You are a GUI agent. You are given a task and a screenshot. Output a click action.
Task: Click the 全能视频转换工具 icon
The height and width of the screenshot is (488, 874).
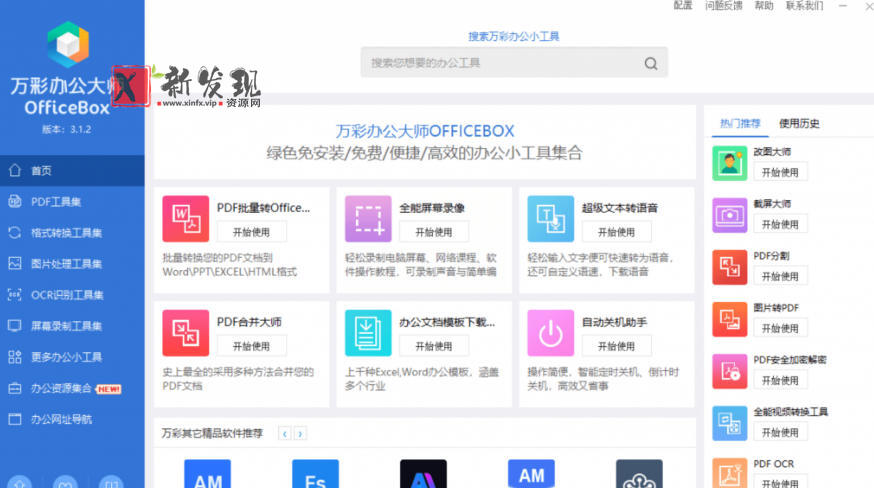coord(730,423)
